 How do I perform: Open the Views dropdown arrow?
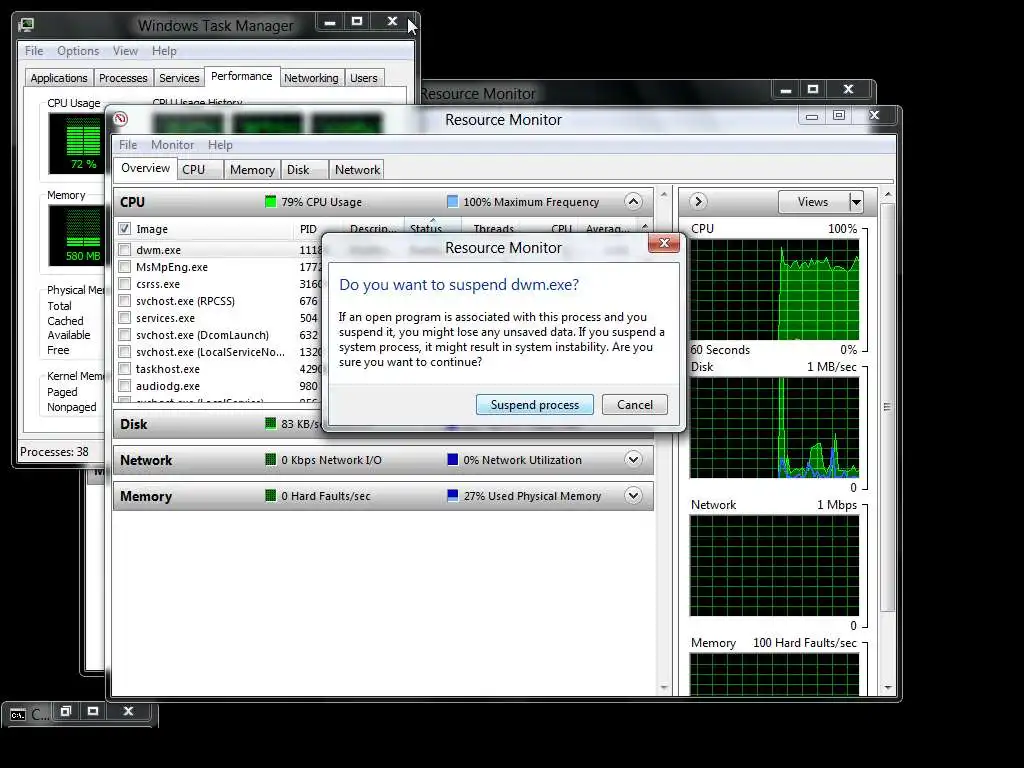coord(856,202)
